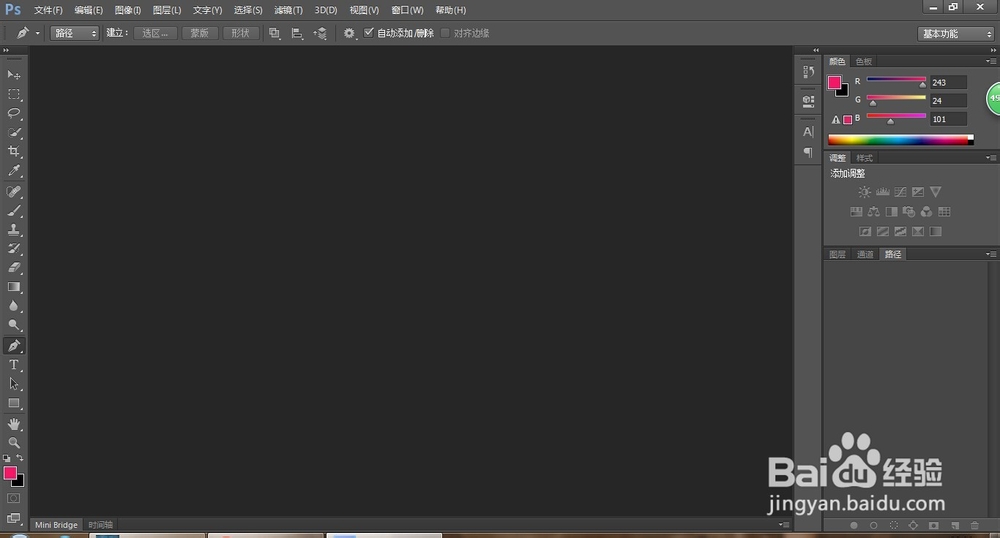Open path operations in options bar
This screenshot has height=538, width=1000.
pos(274,33)
